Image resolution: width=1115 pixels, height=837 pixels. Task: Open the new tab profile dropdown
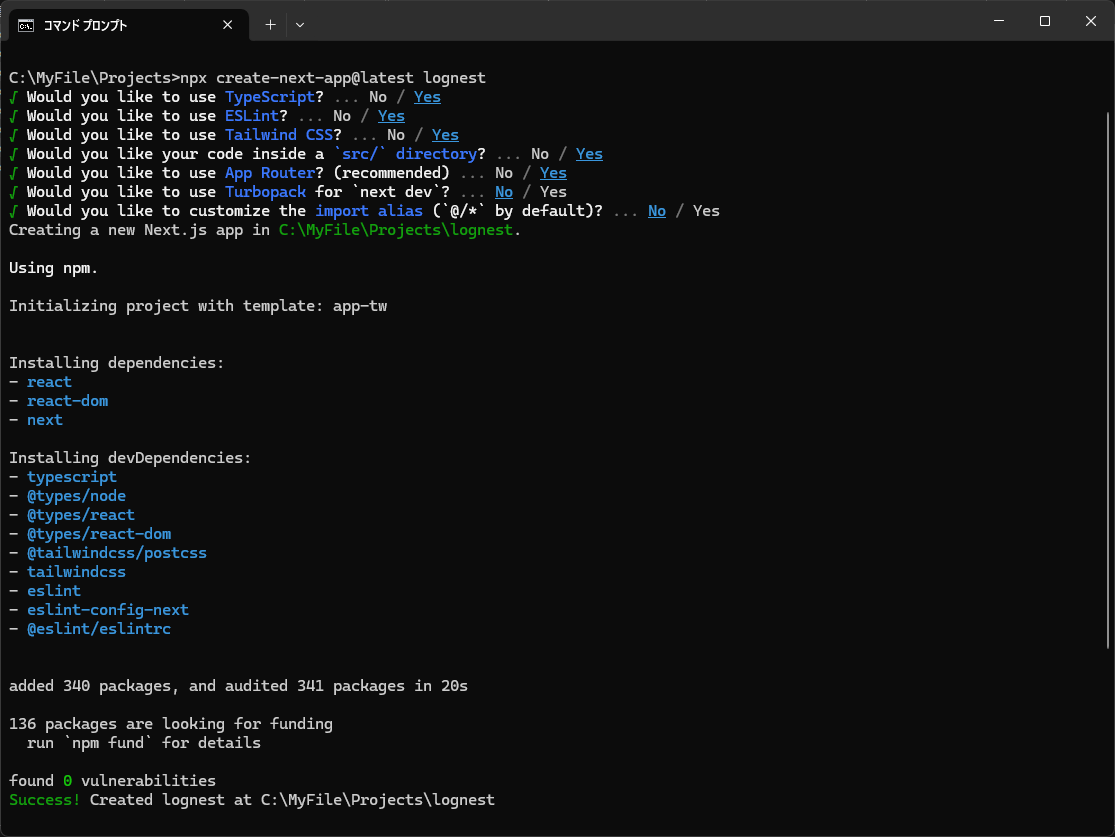(300, 25)
